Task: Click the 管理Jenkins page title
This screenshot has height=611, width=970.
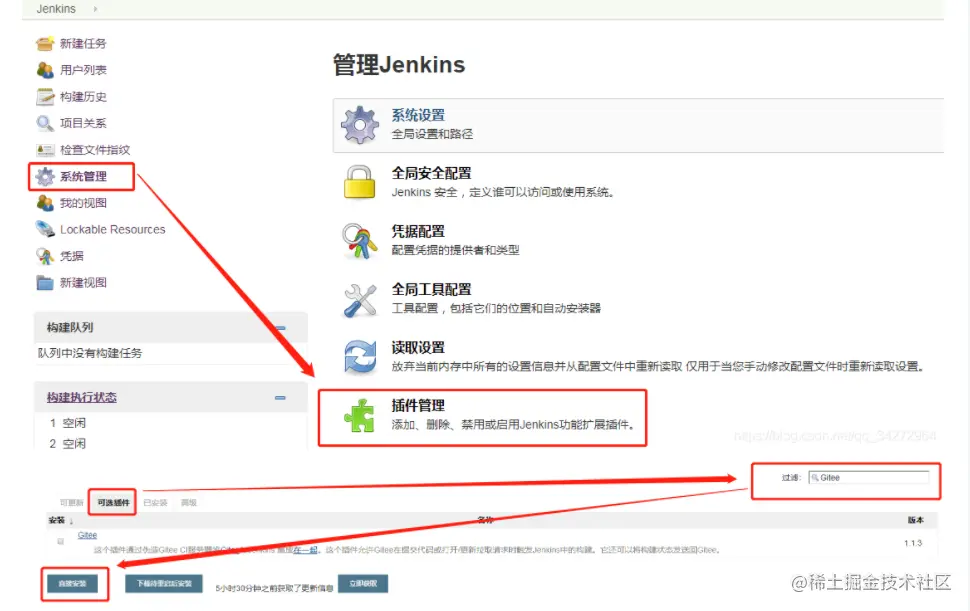Action: 399,64
